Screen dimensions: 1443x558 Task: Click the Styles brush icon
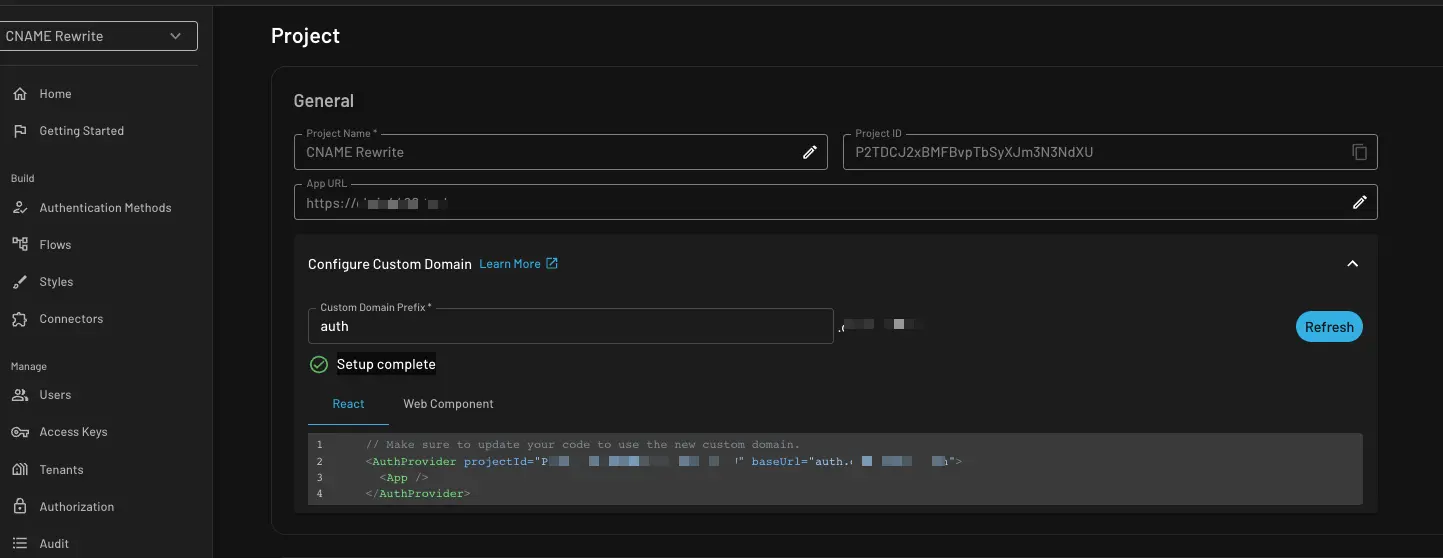(20, 282)
